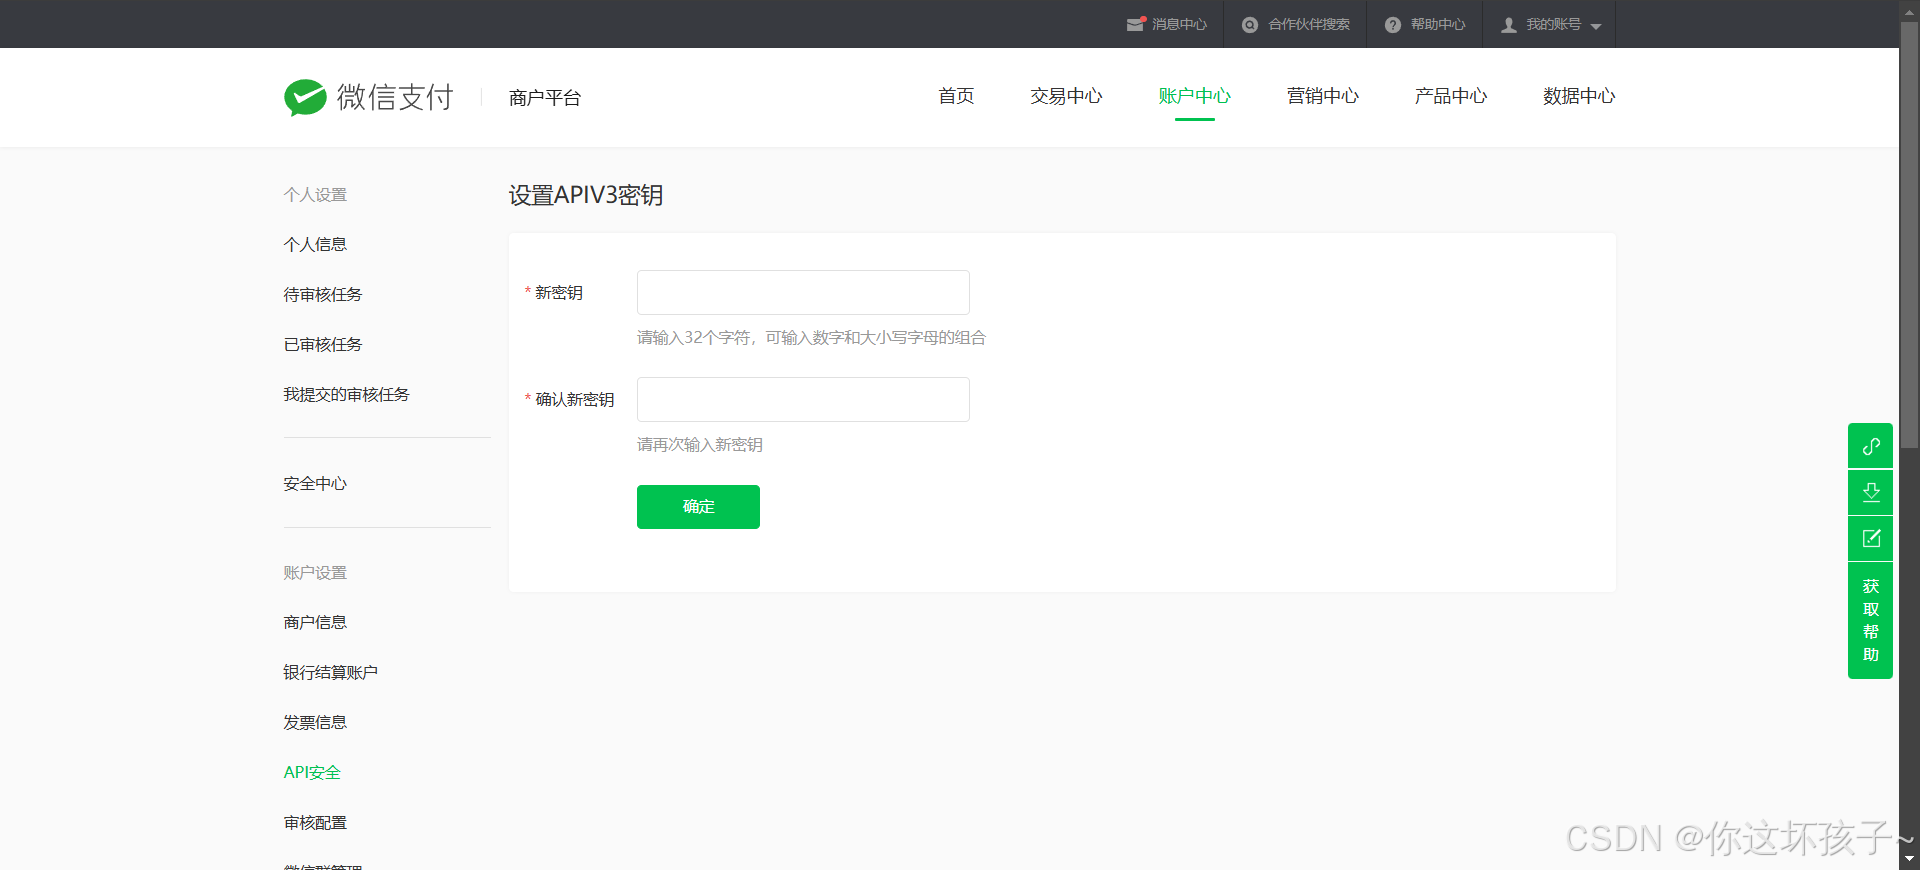Open 审核配置 in sidebar
Screen dimensions: 1920x870
coord(315,822)
